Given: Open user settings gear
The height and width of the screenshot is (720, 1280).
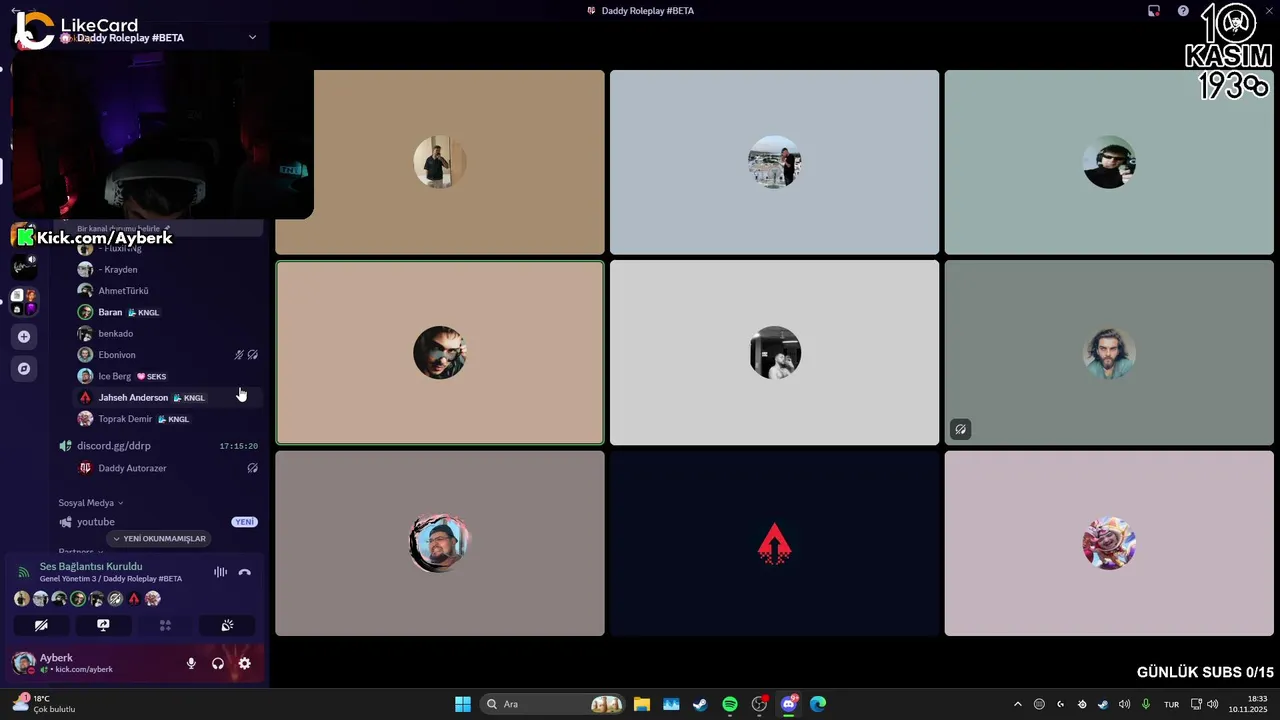Looking at the screenshot, I should [244, 663].
